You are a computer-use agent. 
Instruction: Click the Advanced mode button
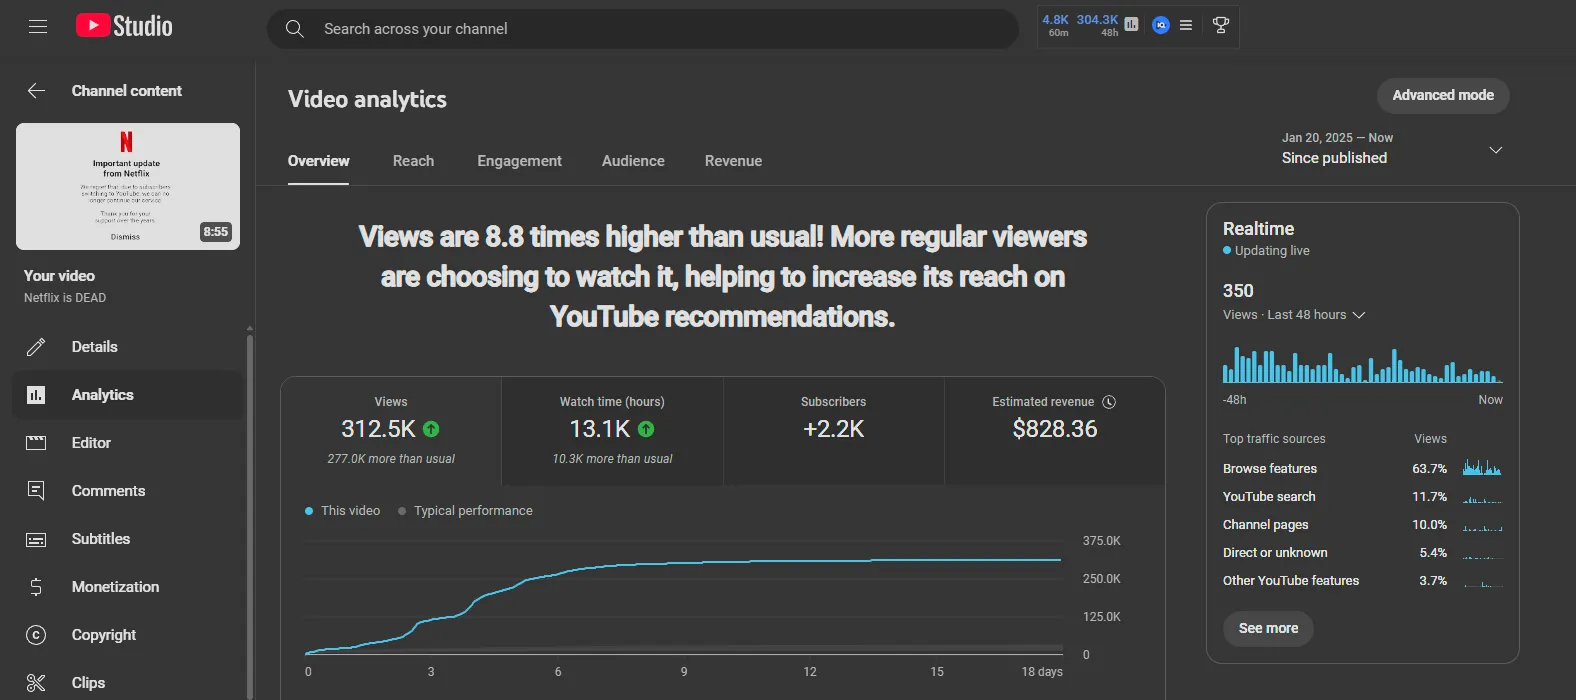coord(1443,95)
